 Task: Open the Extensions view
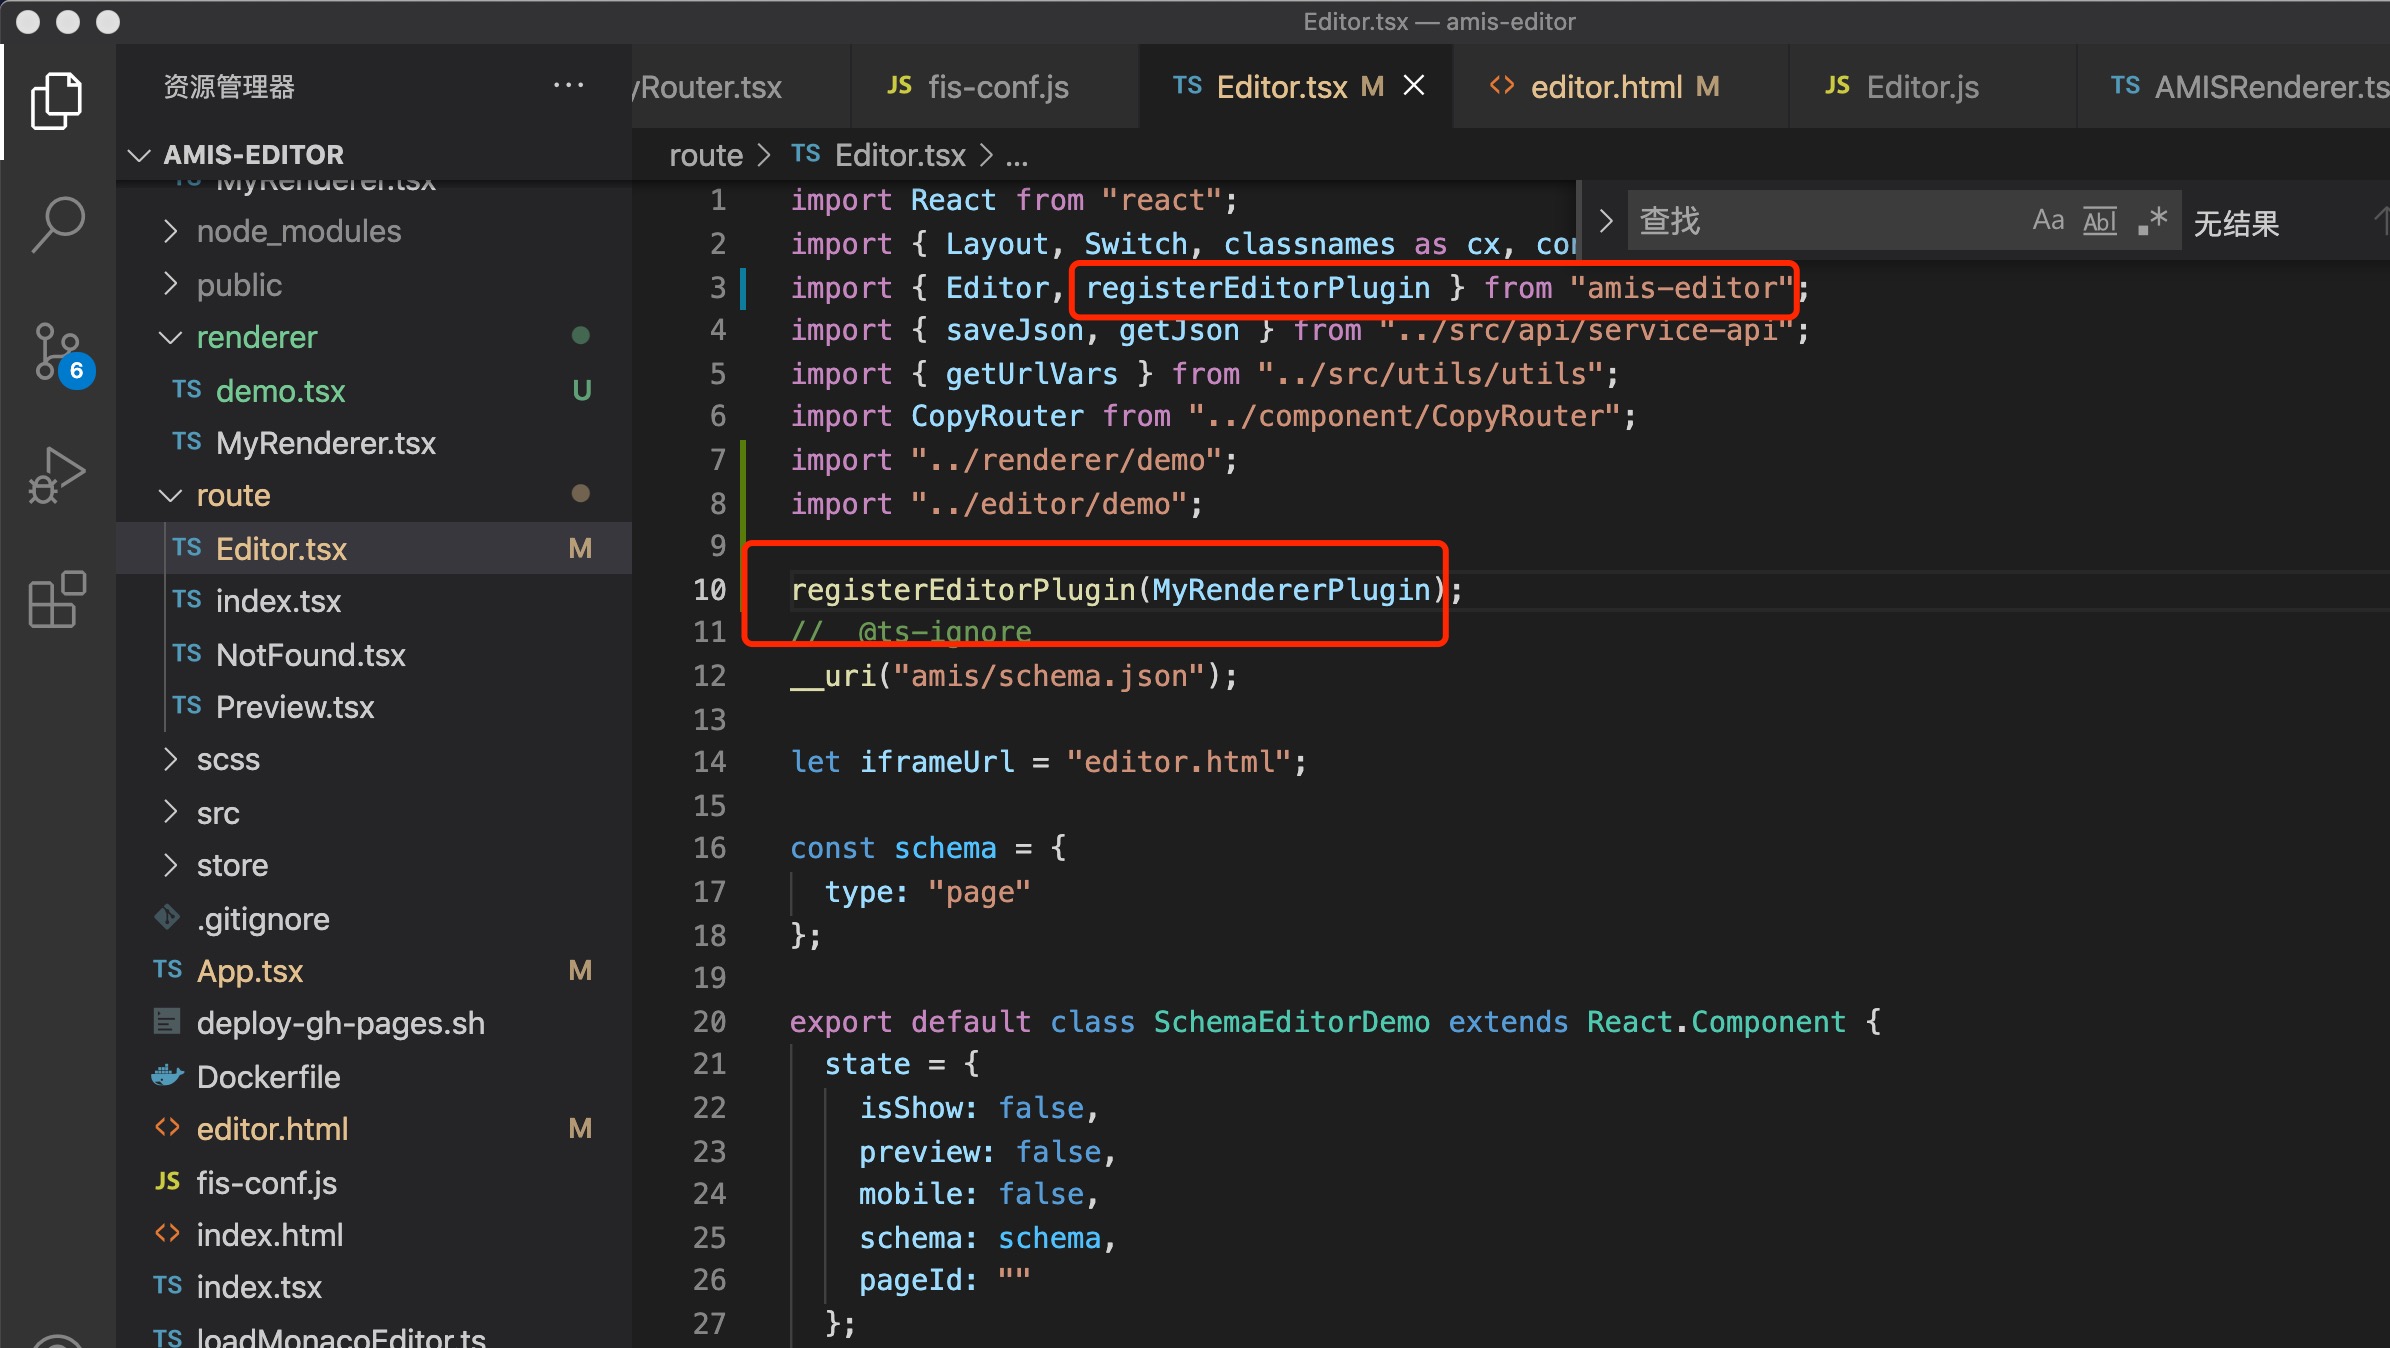pyautogui.click(x=57, y=600)
